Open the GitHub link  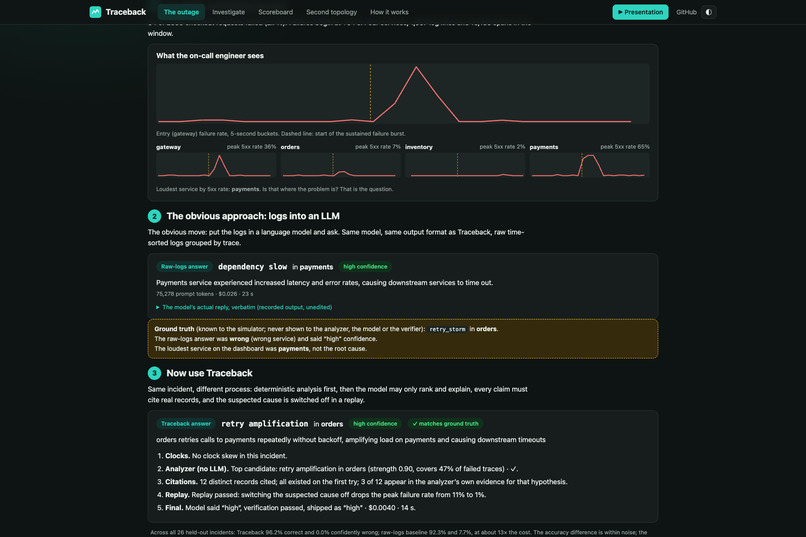coord(686,12)
